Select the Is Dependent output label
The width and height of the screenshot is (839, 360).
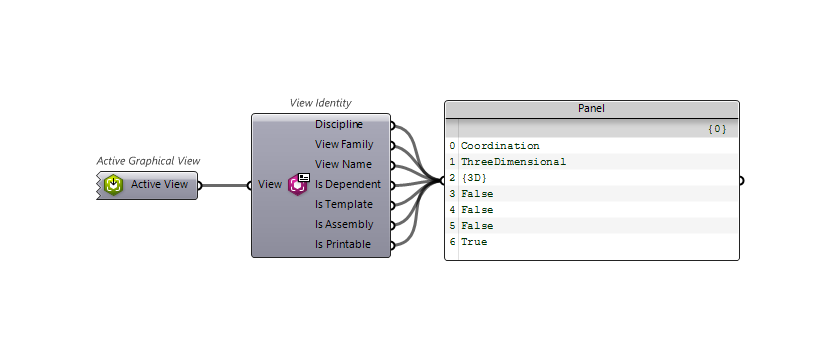pos(348,184)
